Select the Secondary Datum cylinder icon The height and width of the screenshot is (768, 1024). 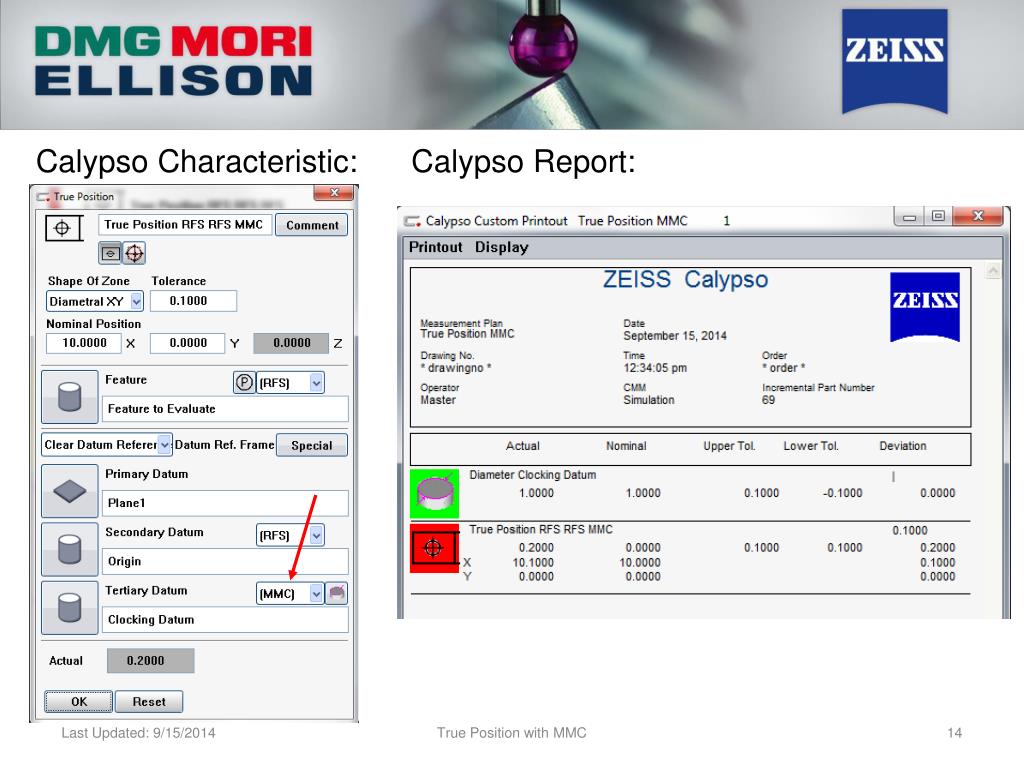click(70, 549)
